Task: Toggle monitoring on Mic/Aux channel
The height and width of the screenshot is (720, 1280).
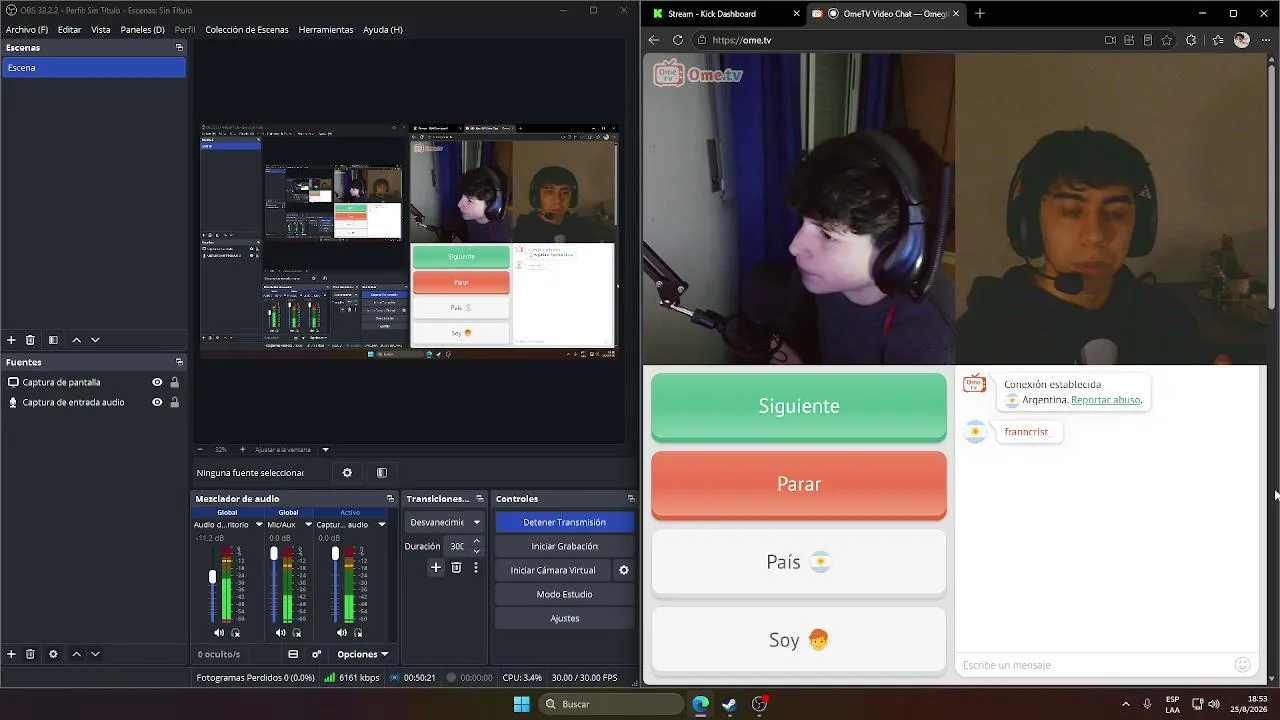Action: coord(297,633)
